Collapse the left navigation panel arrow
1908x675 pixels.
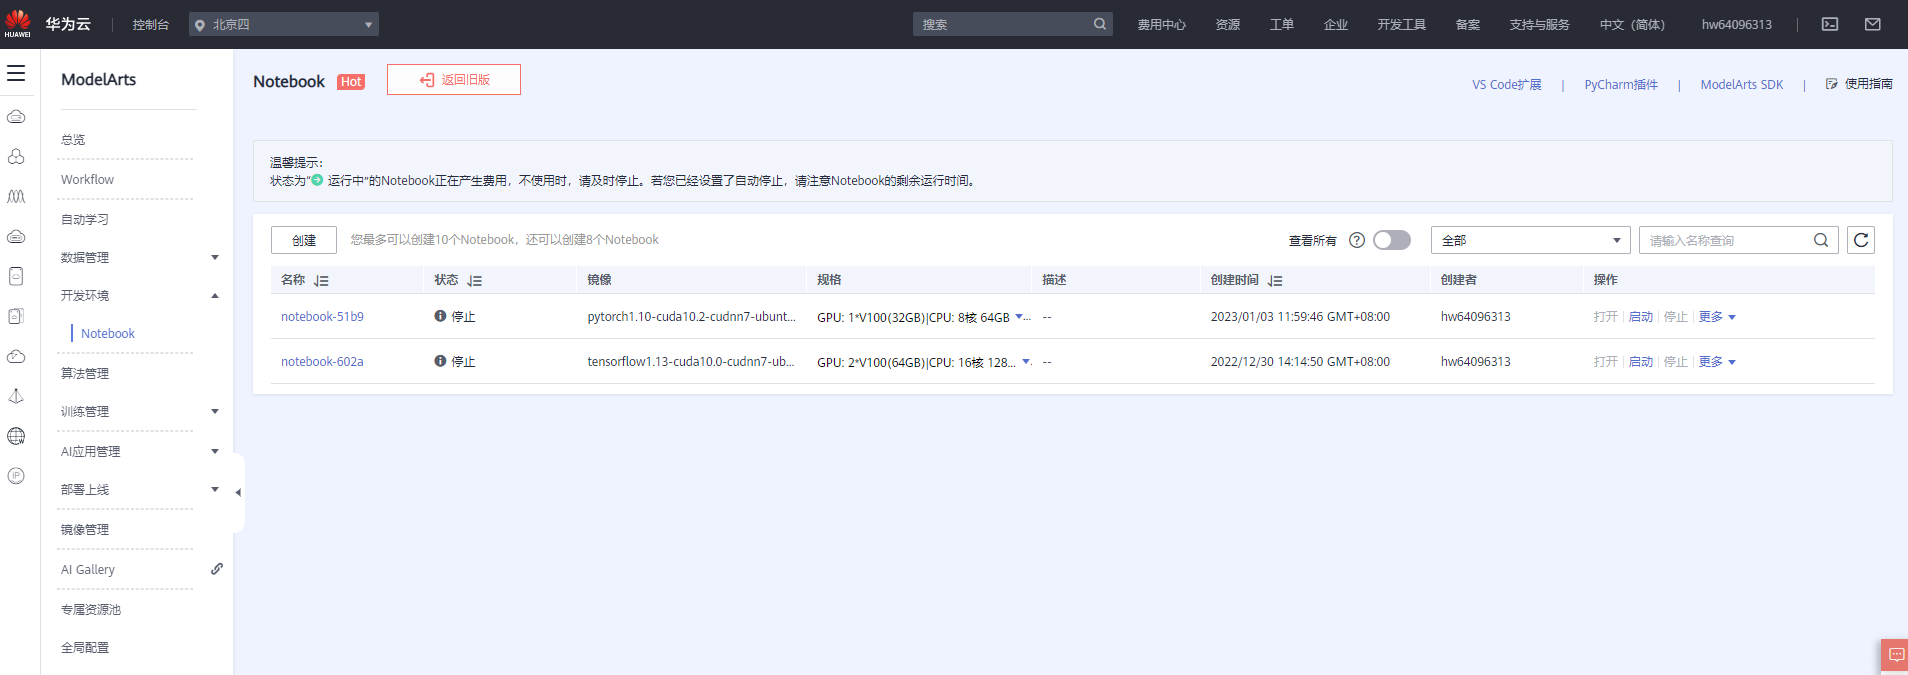pyautogui.click(x=238, y=493)
